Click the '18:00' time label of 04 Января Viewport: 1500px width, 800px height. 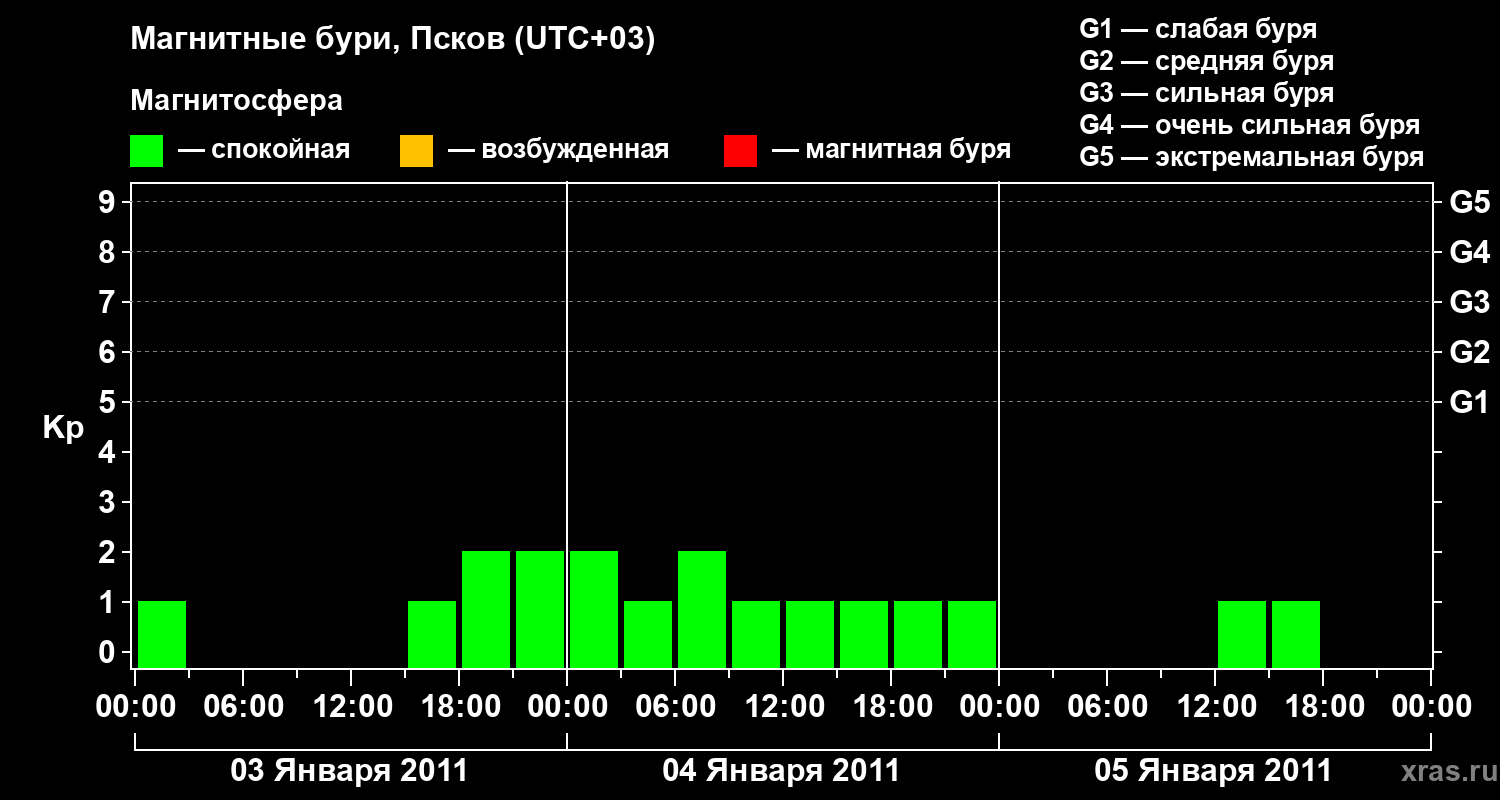891,707
